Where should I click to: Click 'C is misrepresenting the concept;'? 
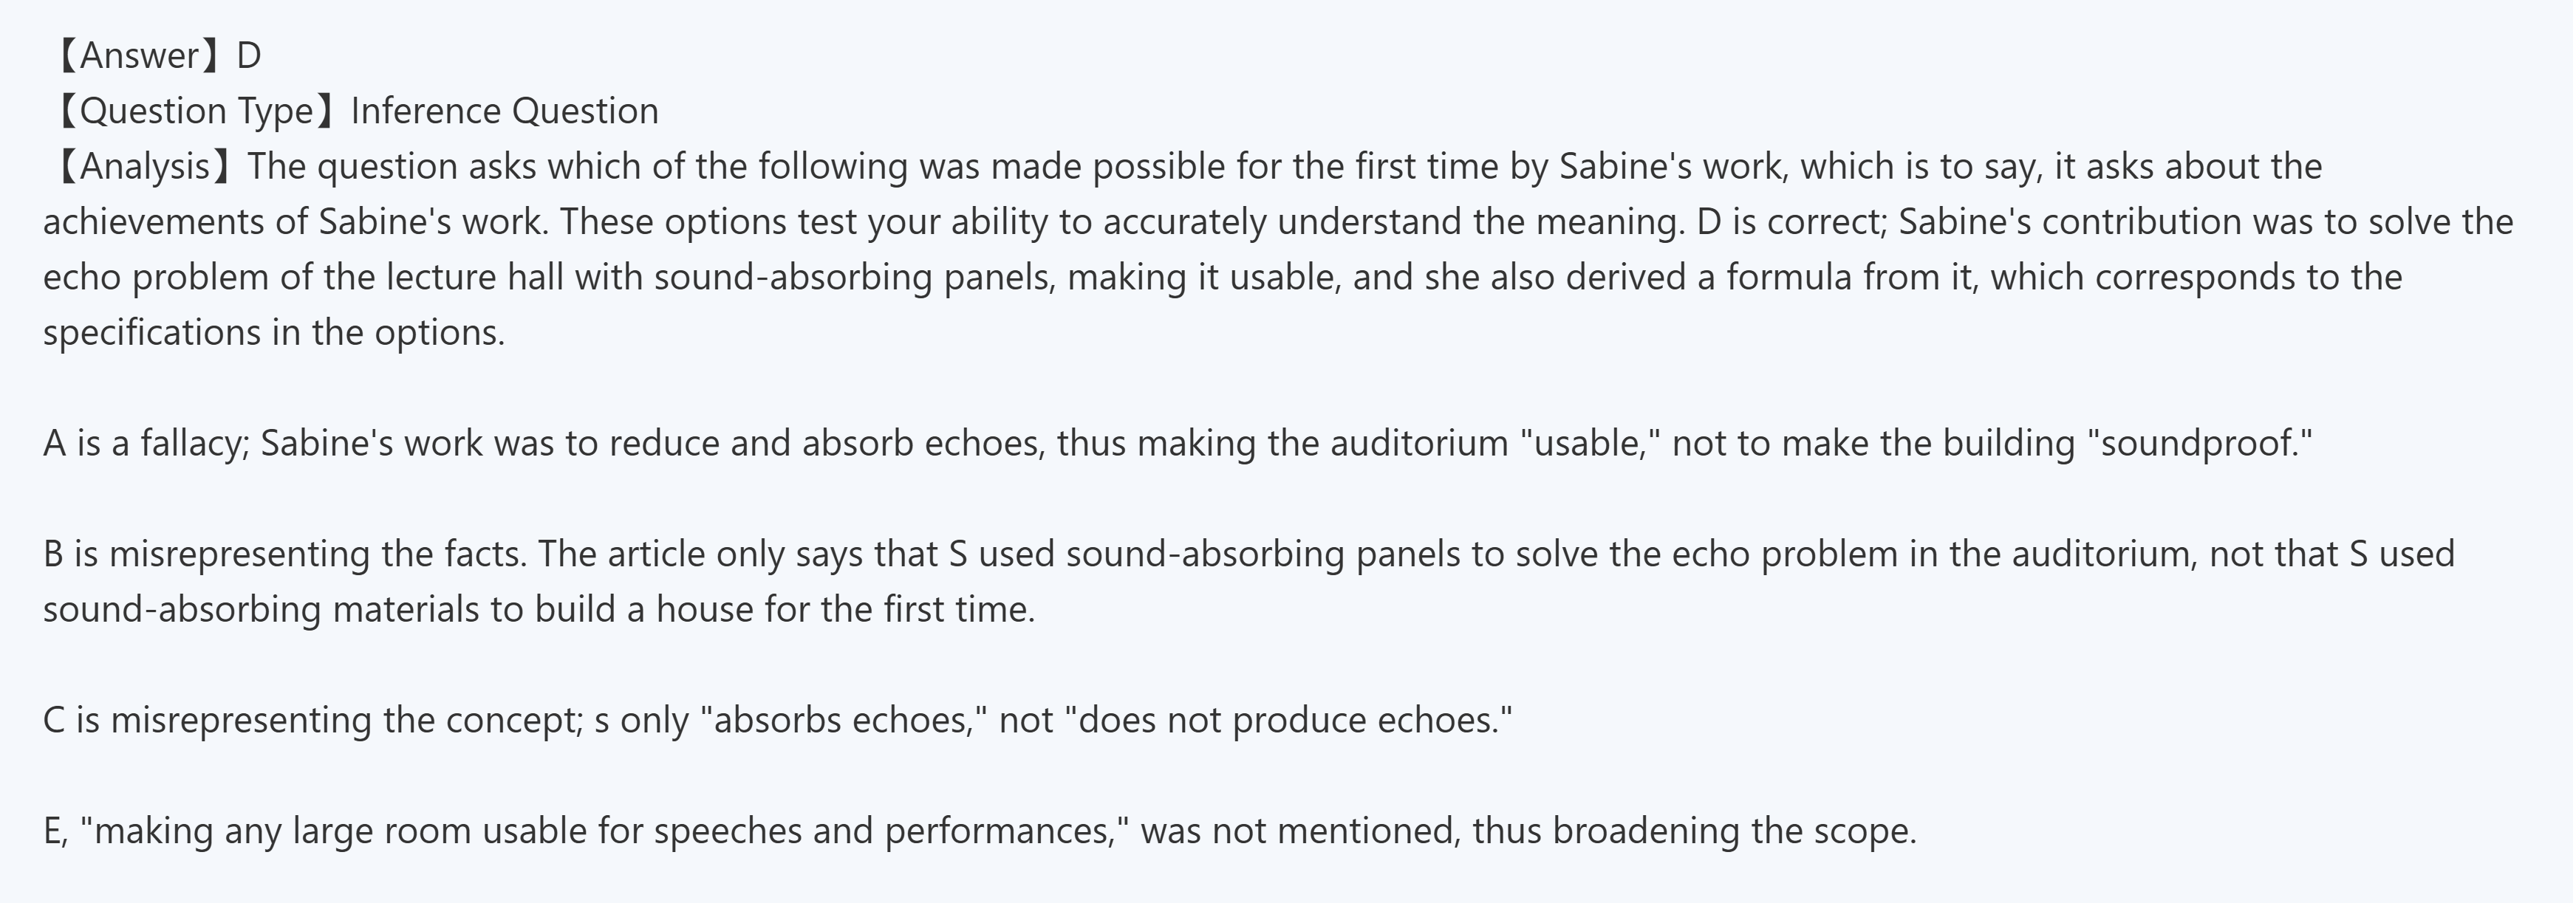(312, 720)
